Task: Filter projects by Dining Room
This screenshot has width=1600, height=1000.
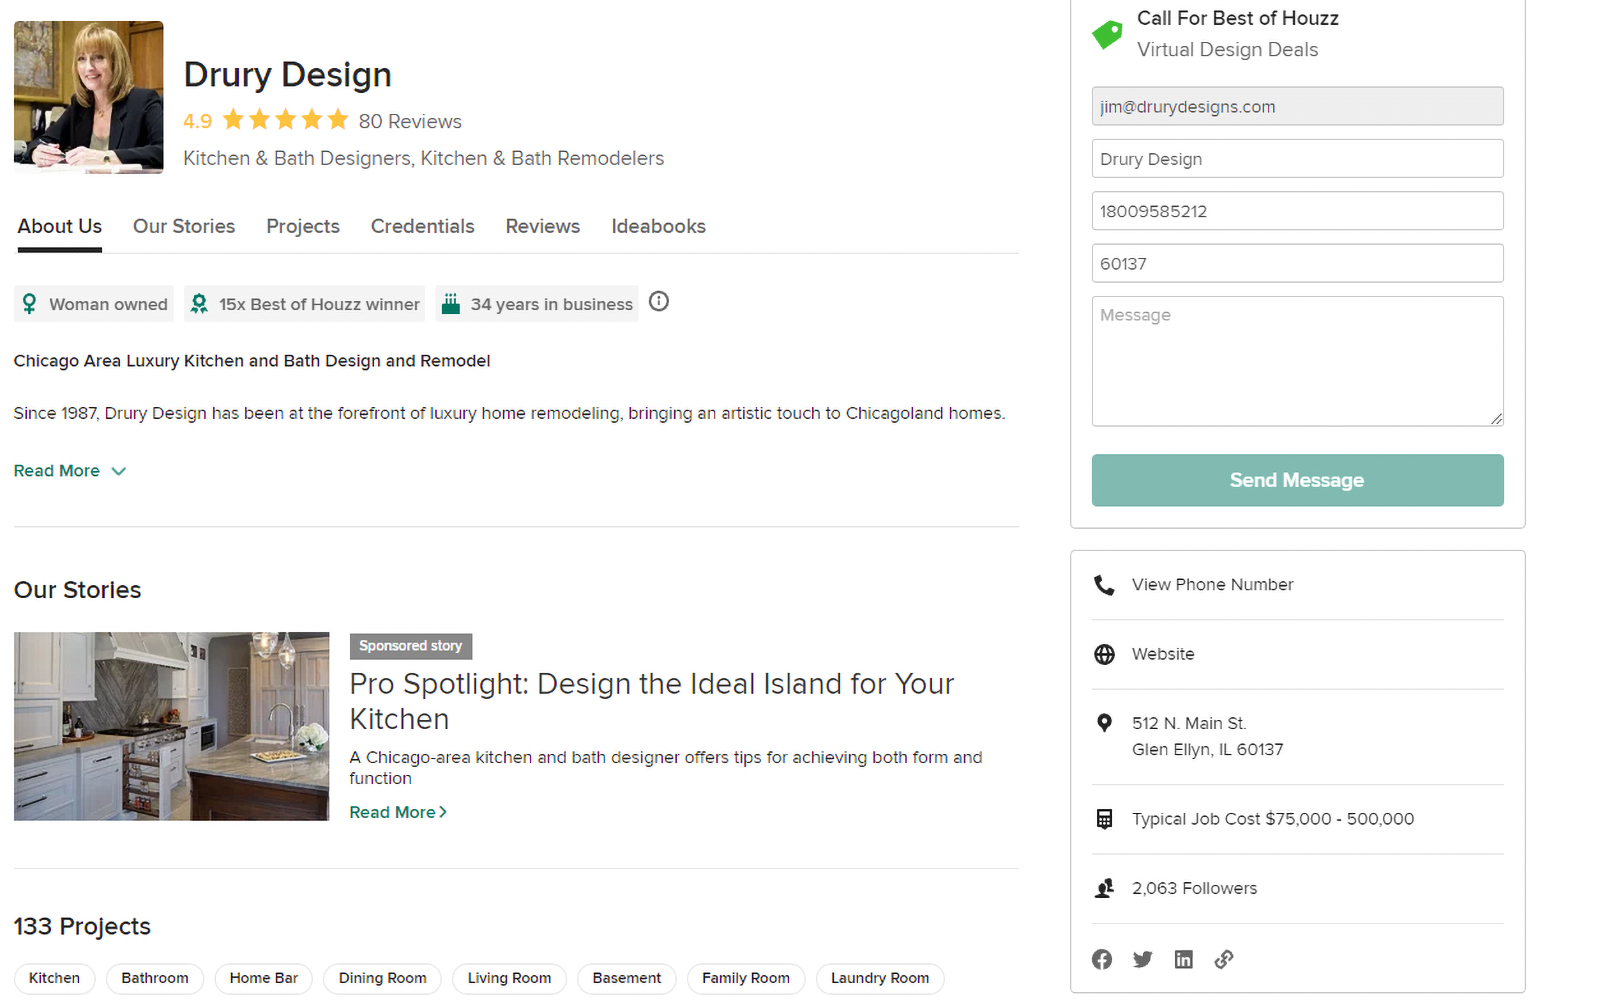Action: (x=382, y=978)
